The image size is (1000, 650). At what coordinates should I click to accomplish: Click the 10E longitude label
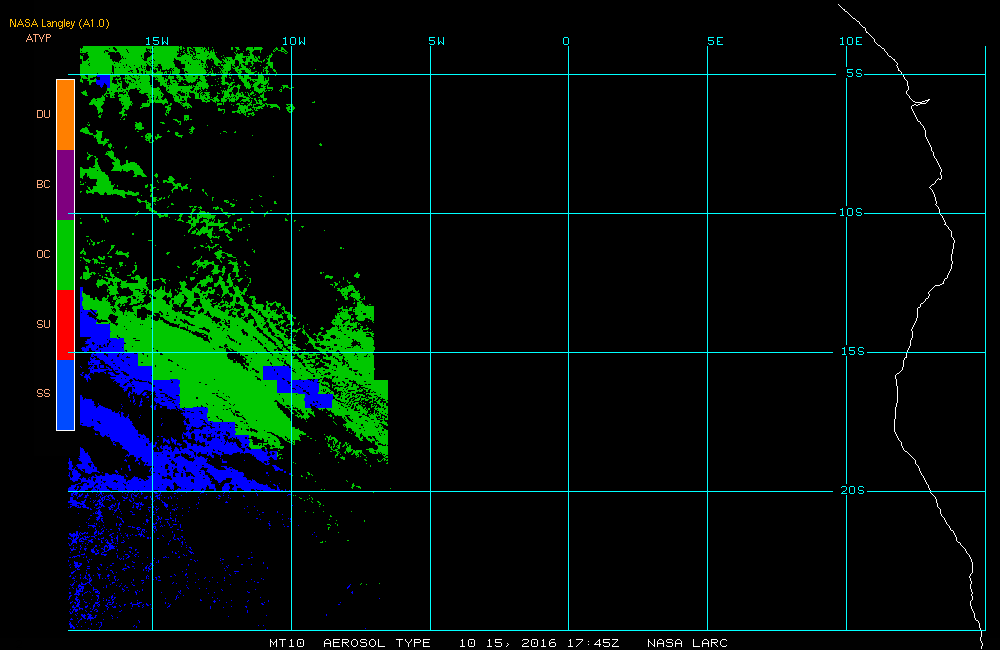click(851, 41)
